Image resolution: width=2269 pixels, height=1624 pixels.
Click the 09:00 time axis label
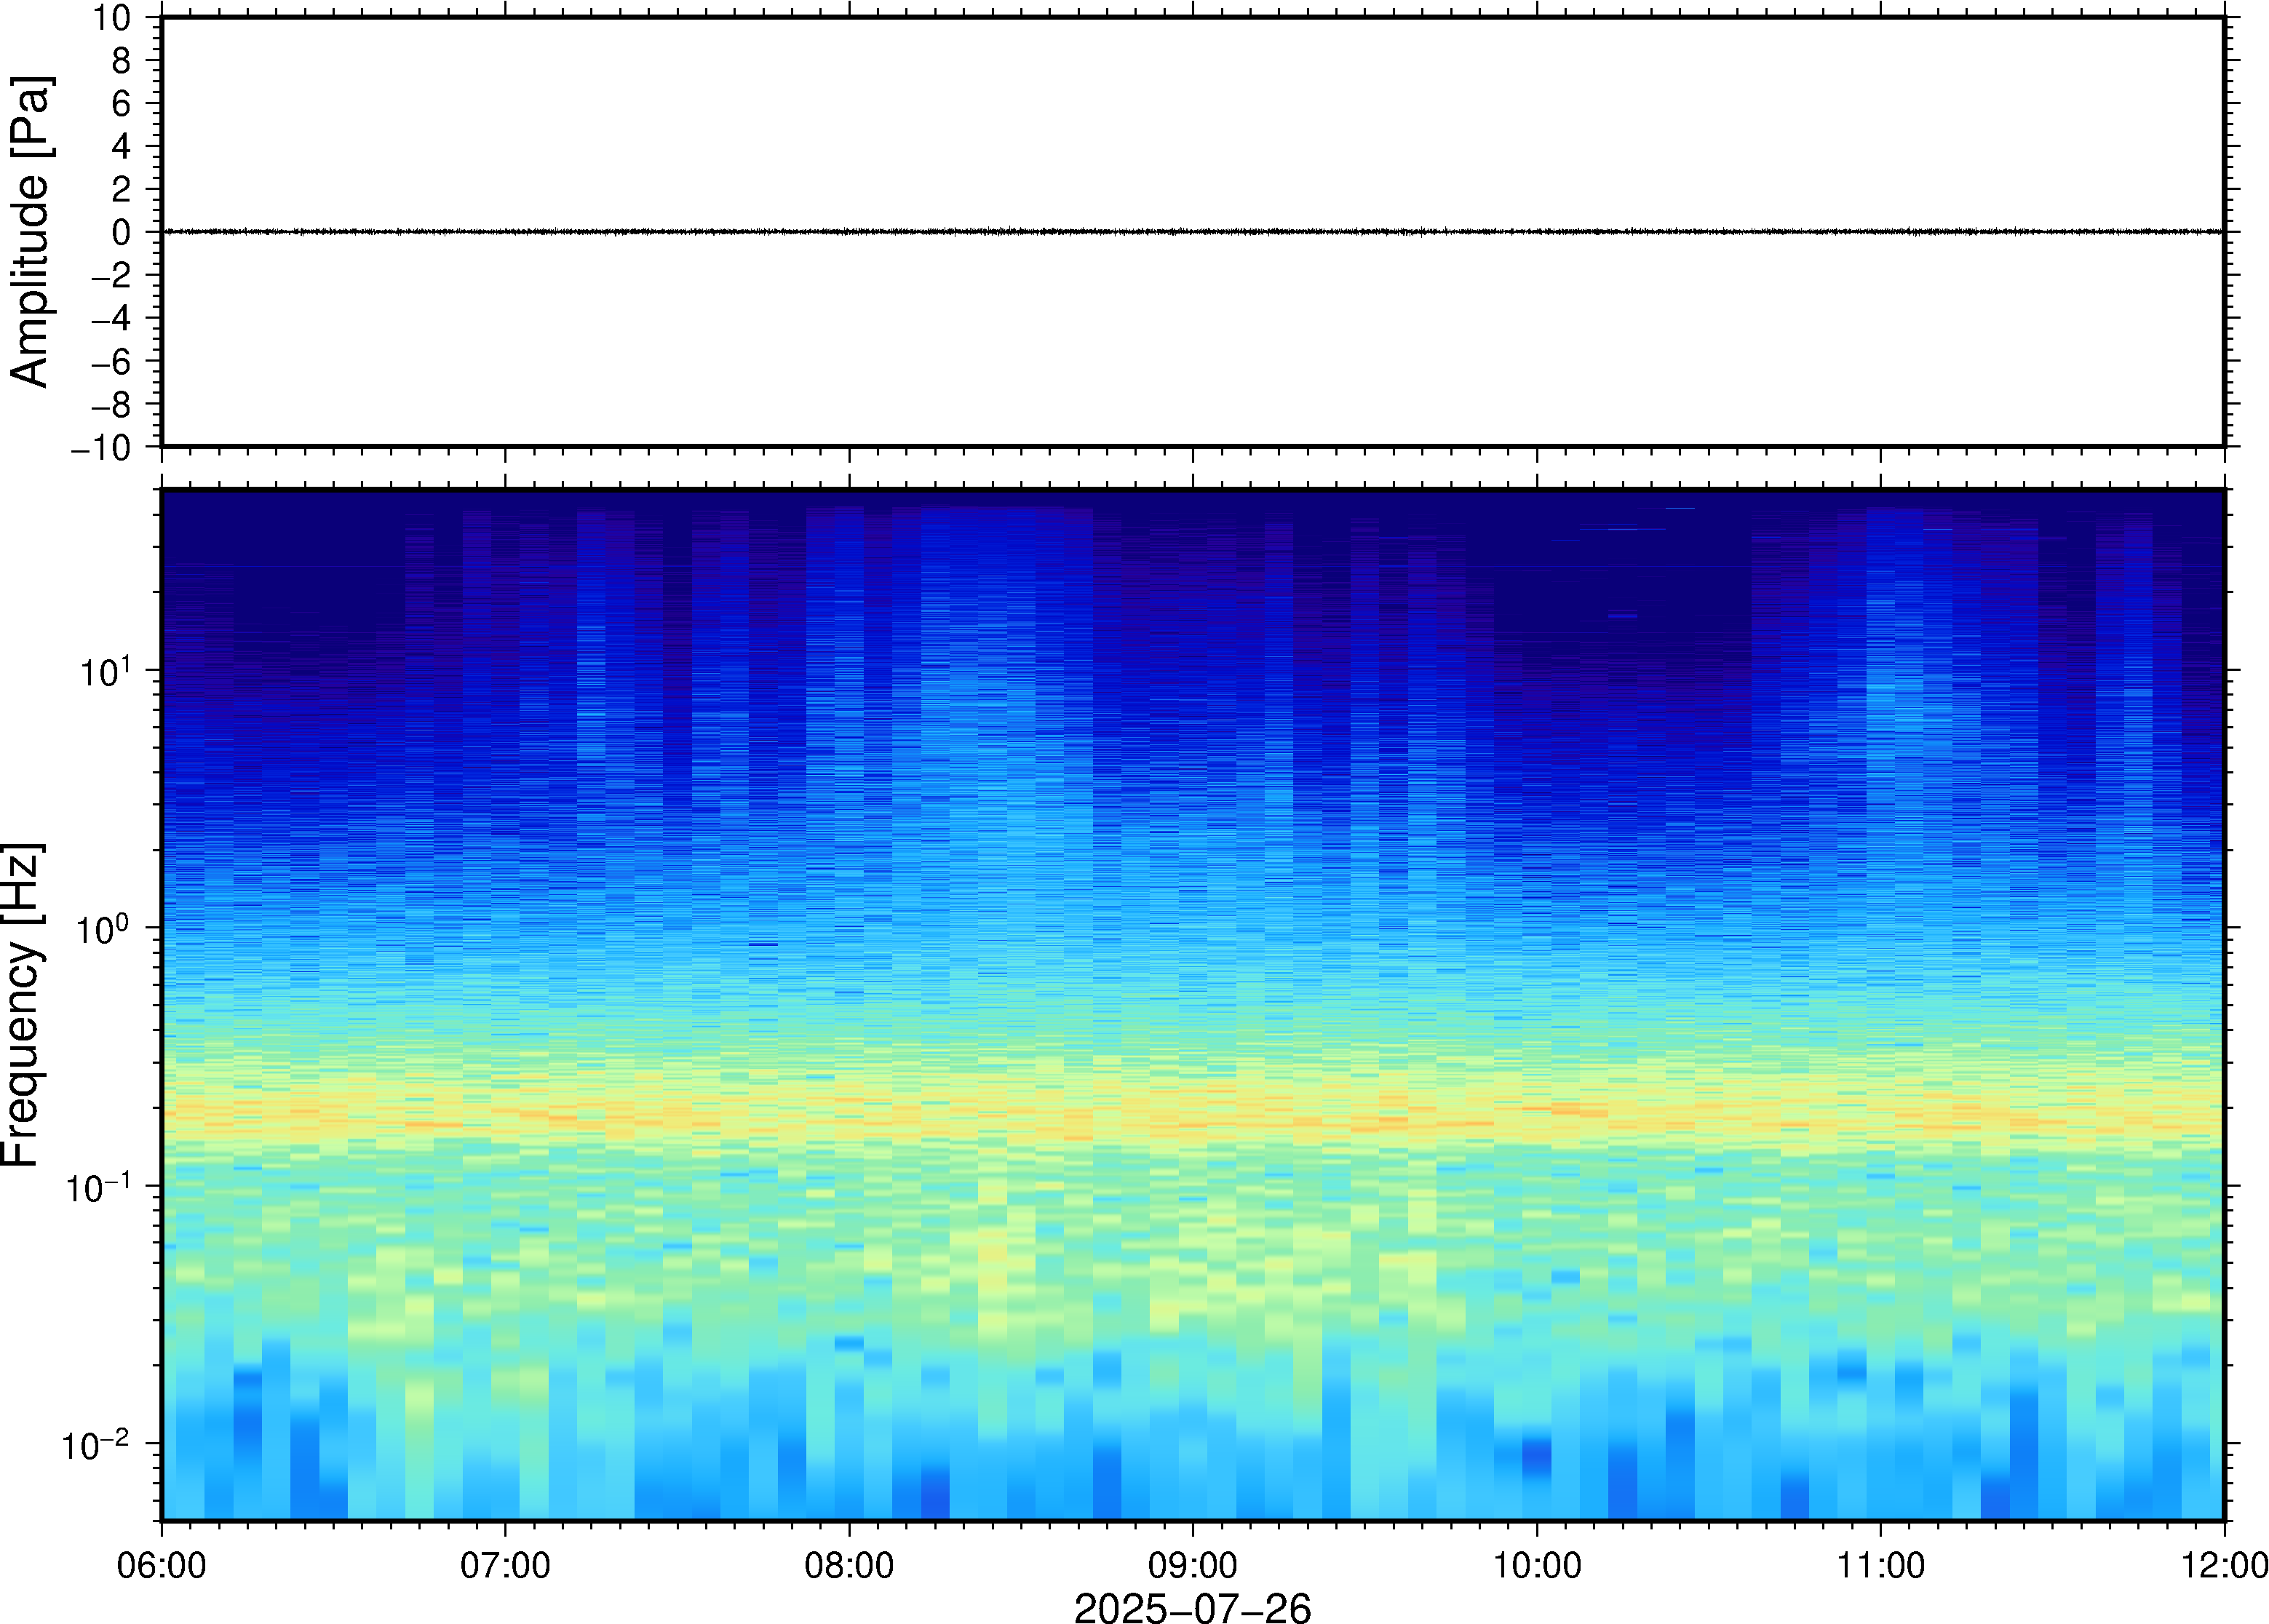pos(1193,1565)
